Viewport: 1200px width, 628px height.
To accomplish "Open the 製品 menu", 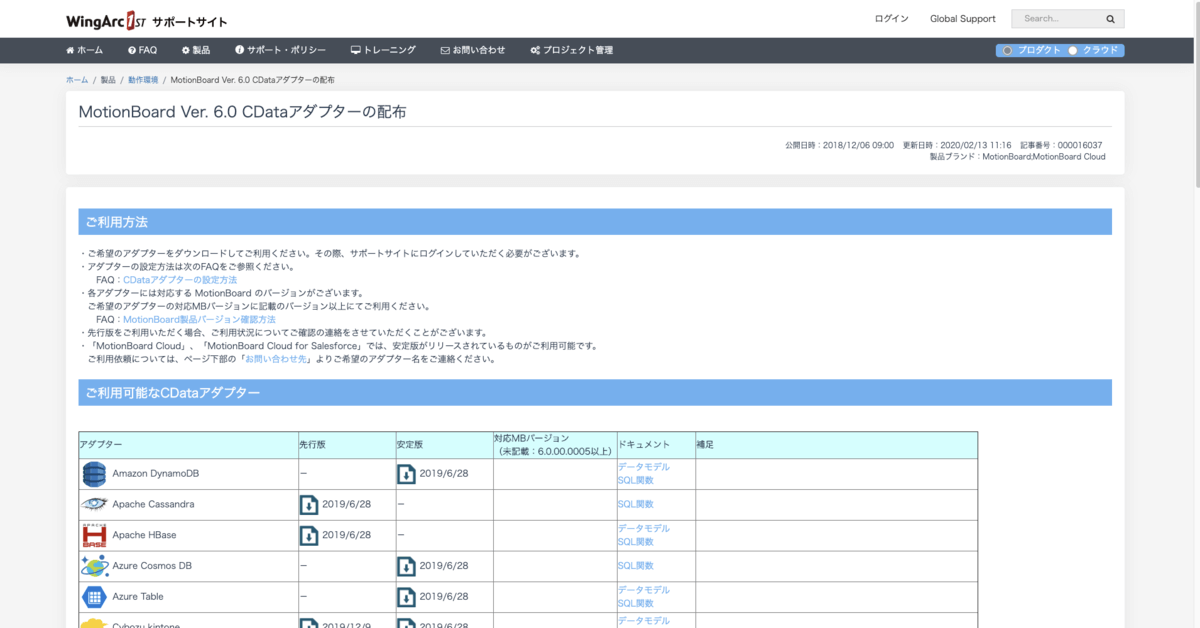I will 195,50.
